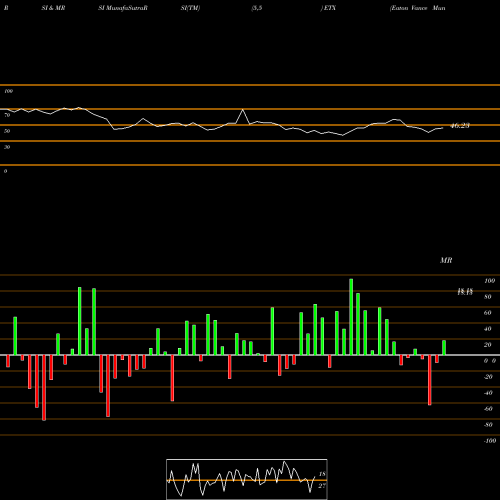Click the 30 level label on RSI axis
The width and height of the screenshot is (500, 500).
(7, 147)
